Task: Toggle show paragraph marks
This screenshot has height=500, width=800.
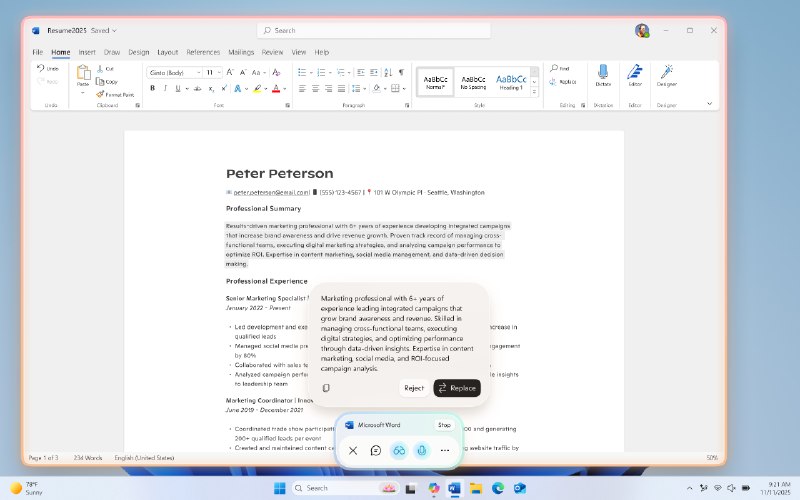Action: coord(402,72)
